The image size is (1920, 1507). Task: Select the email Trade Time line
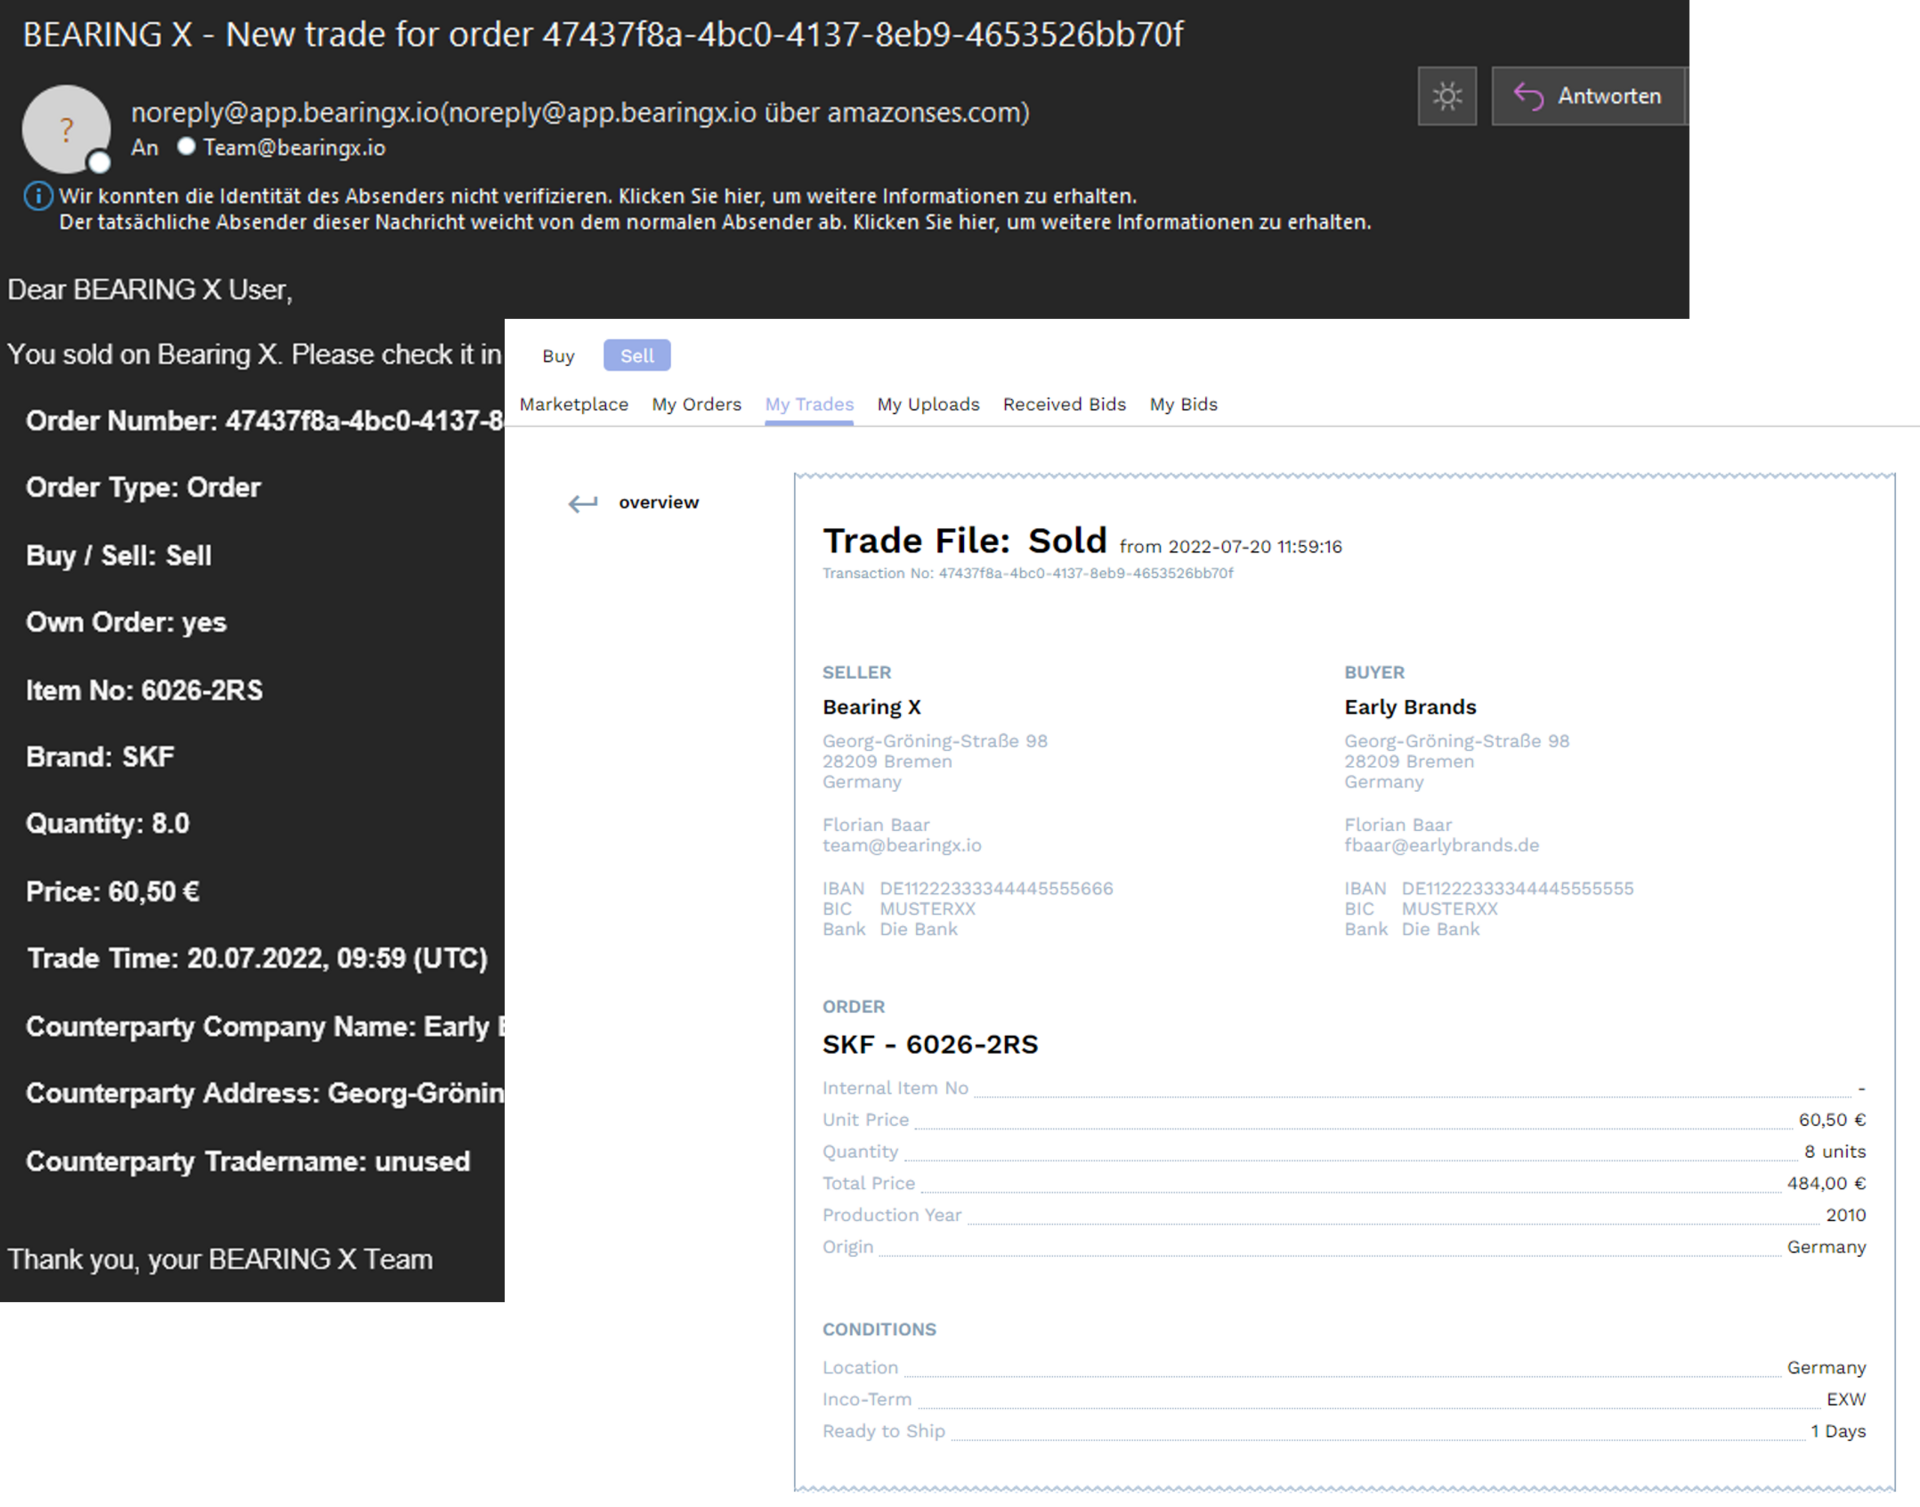click(x=257, y=959)
